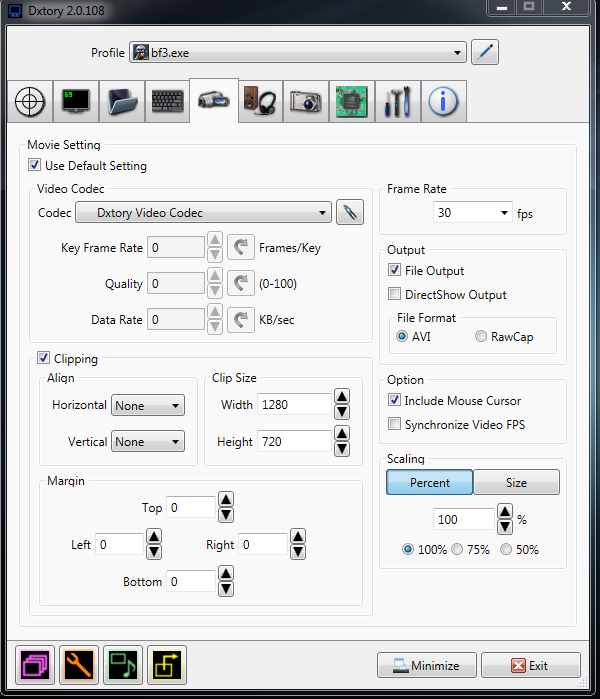Click the Bottom margin field
The image size is (600, 699).
tap(191, 581)
